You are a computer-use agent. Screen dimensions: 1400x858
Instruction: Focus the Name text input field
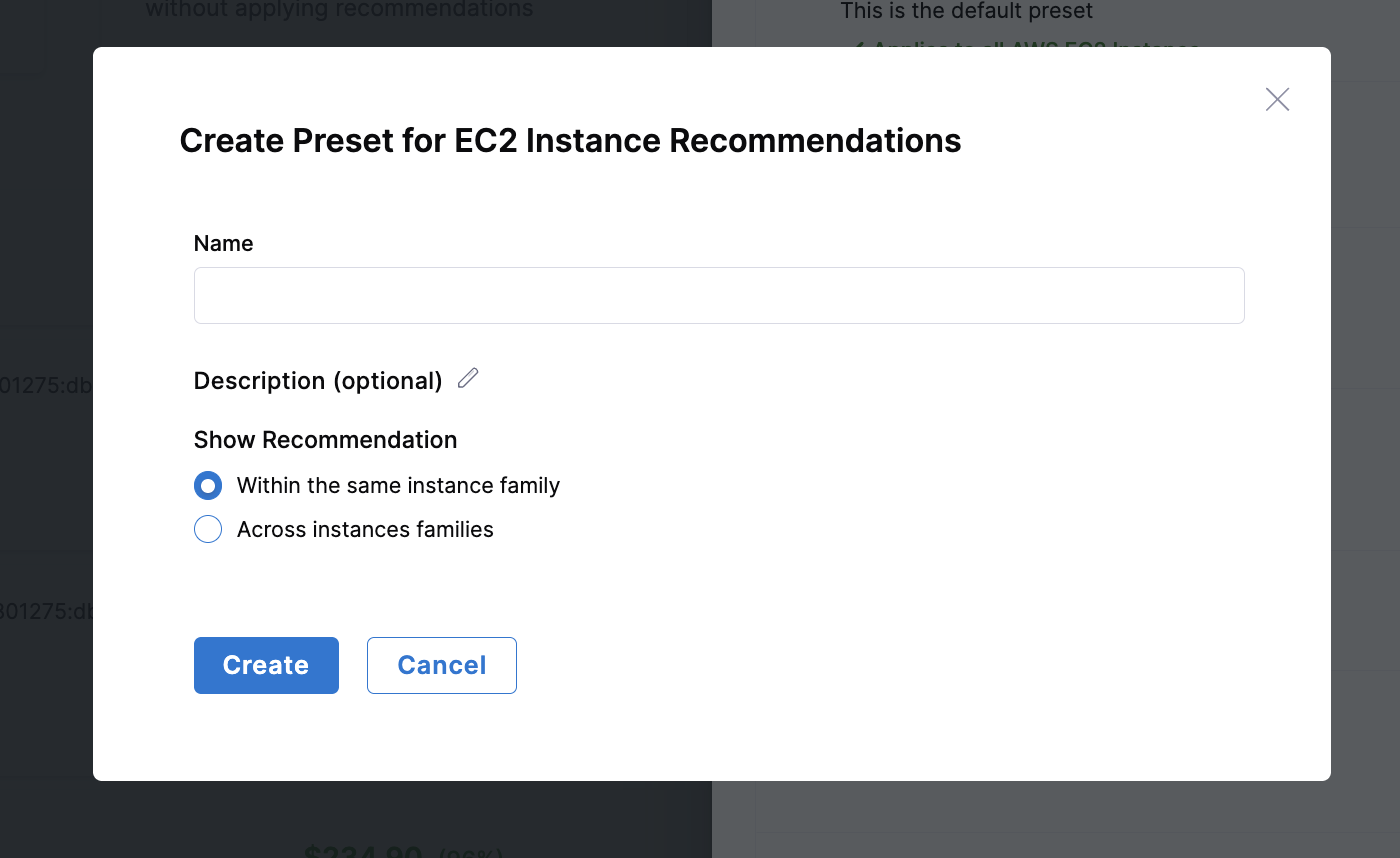click(x=718, y=296)
